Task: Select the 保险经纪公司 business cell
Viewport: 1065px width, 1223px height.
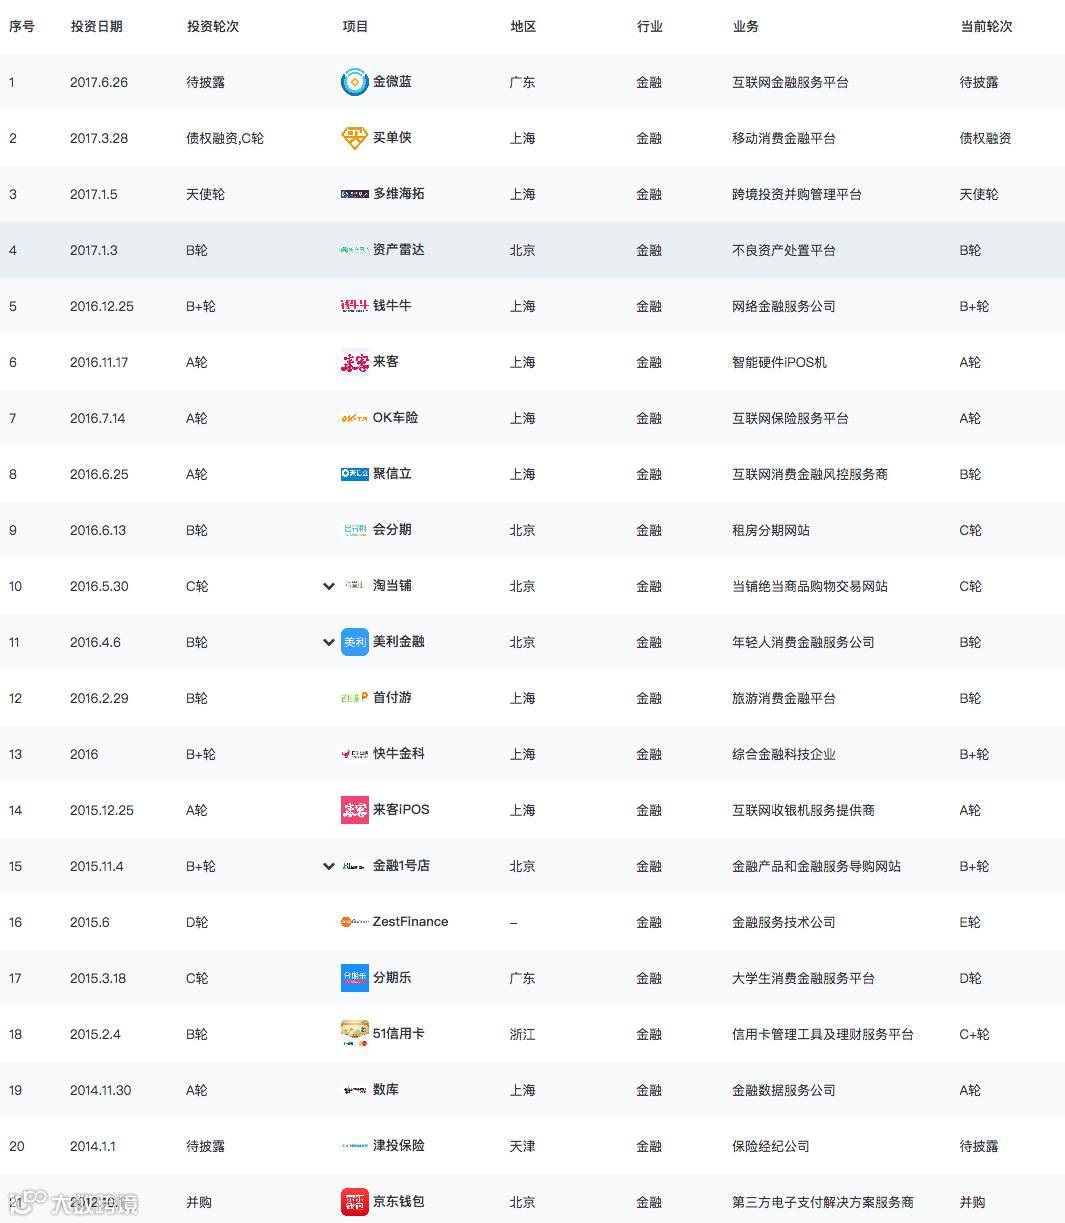Action: [x=771, y=1146]
